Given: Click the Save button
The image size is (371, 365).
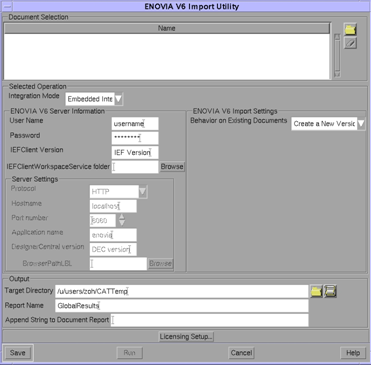Looking at the screenshot, I should tap(18, 353).
